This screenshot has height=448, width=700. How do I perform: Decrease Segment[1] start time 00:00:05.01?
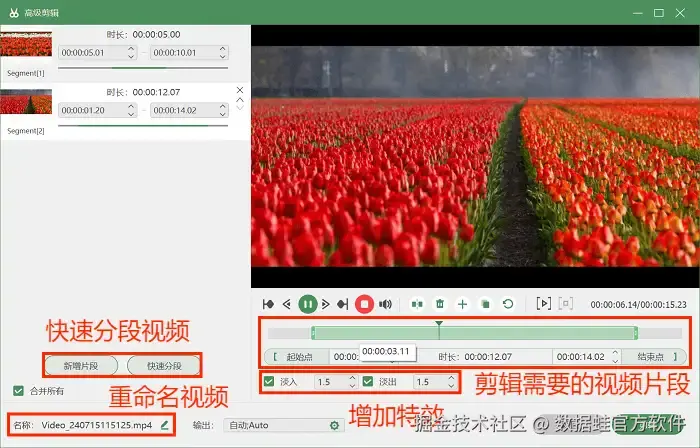[x=131, y=56]
